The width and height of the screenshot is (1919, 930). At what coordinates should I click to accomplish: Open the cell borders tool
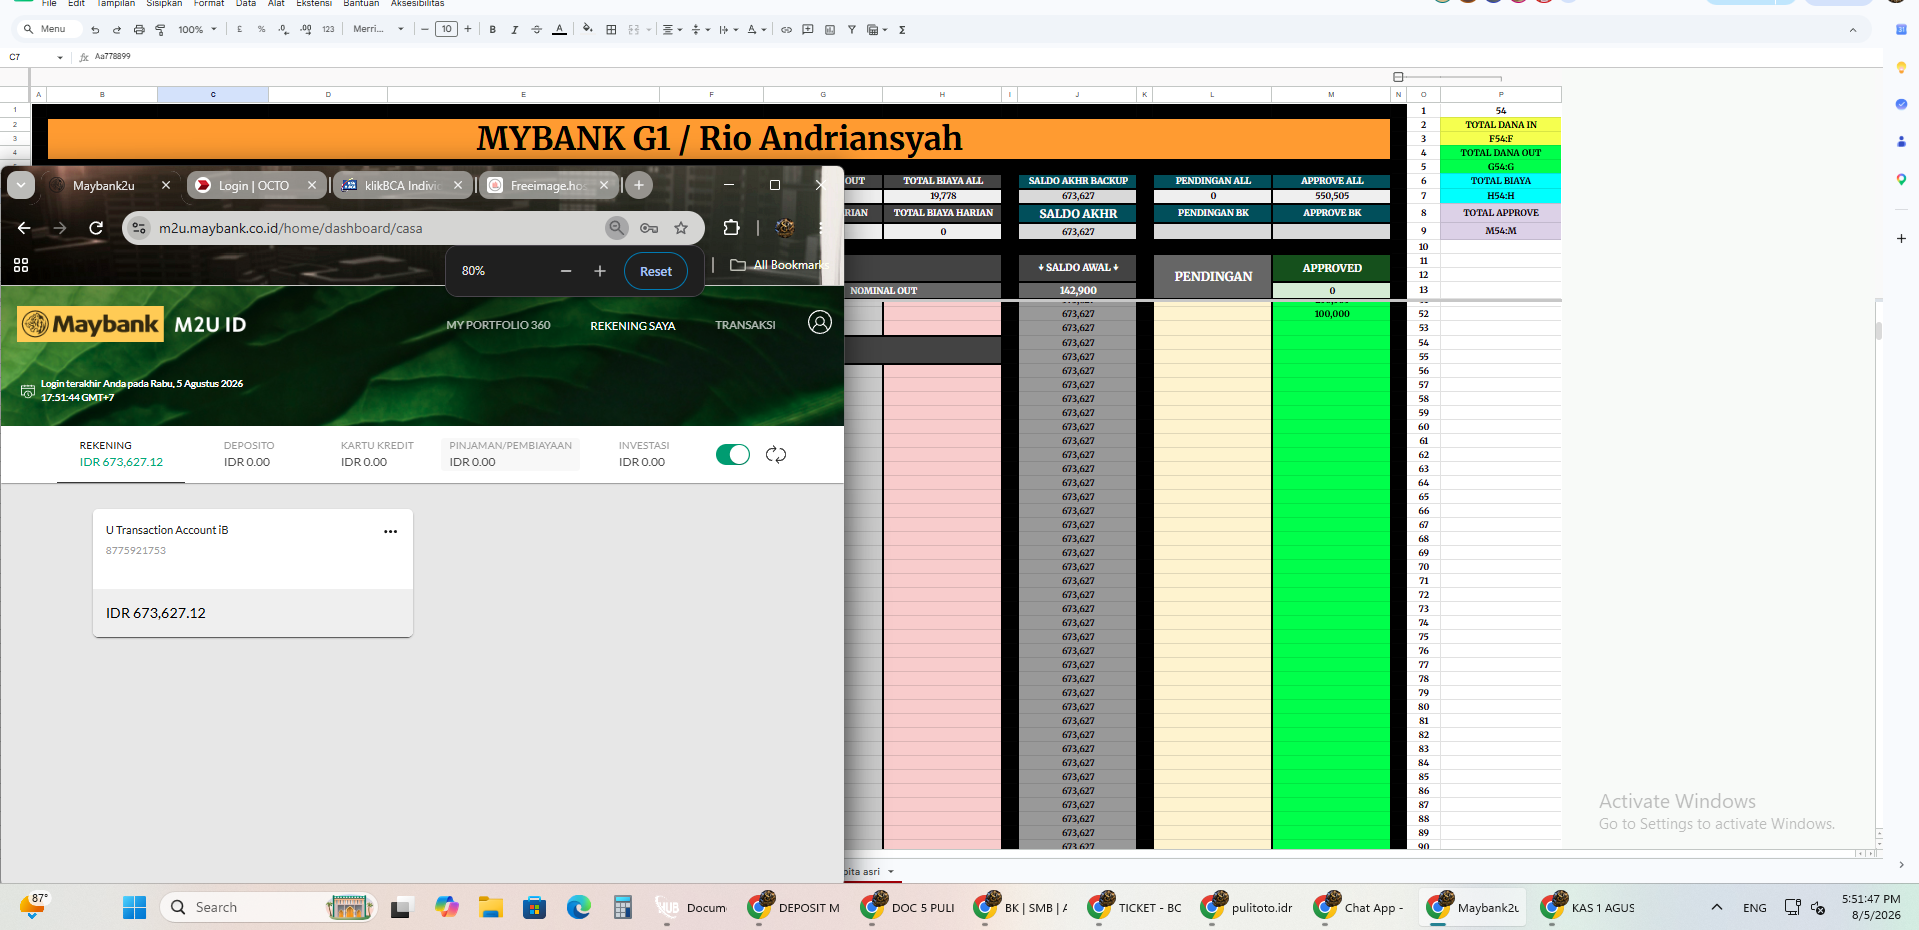[x=611, y=30]
